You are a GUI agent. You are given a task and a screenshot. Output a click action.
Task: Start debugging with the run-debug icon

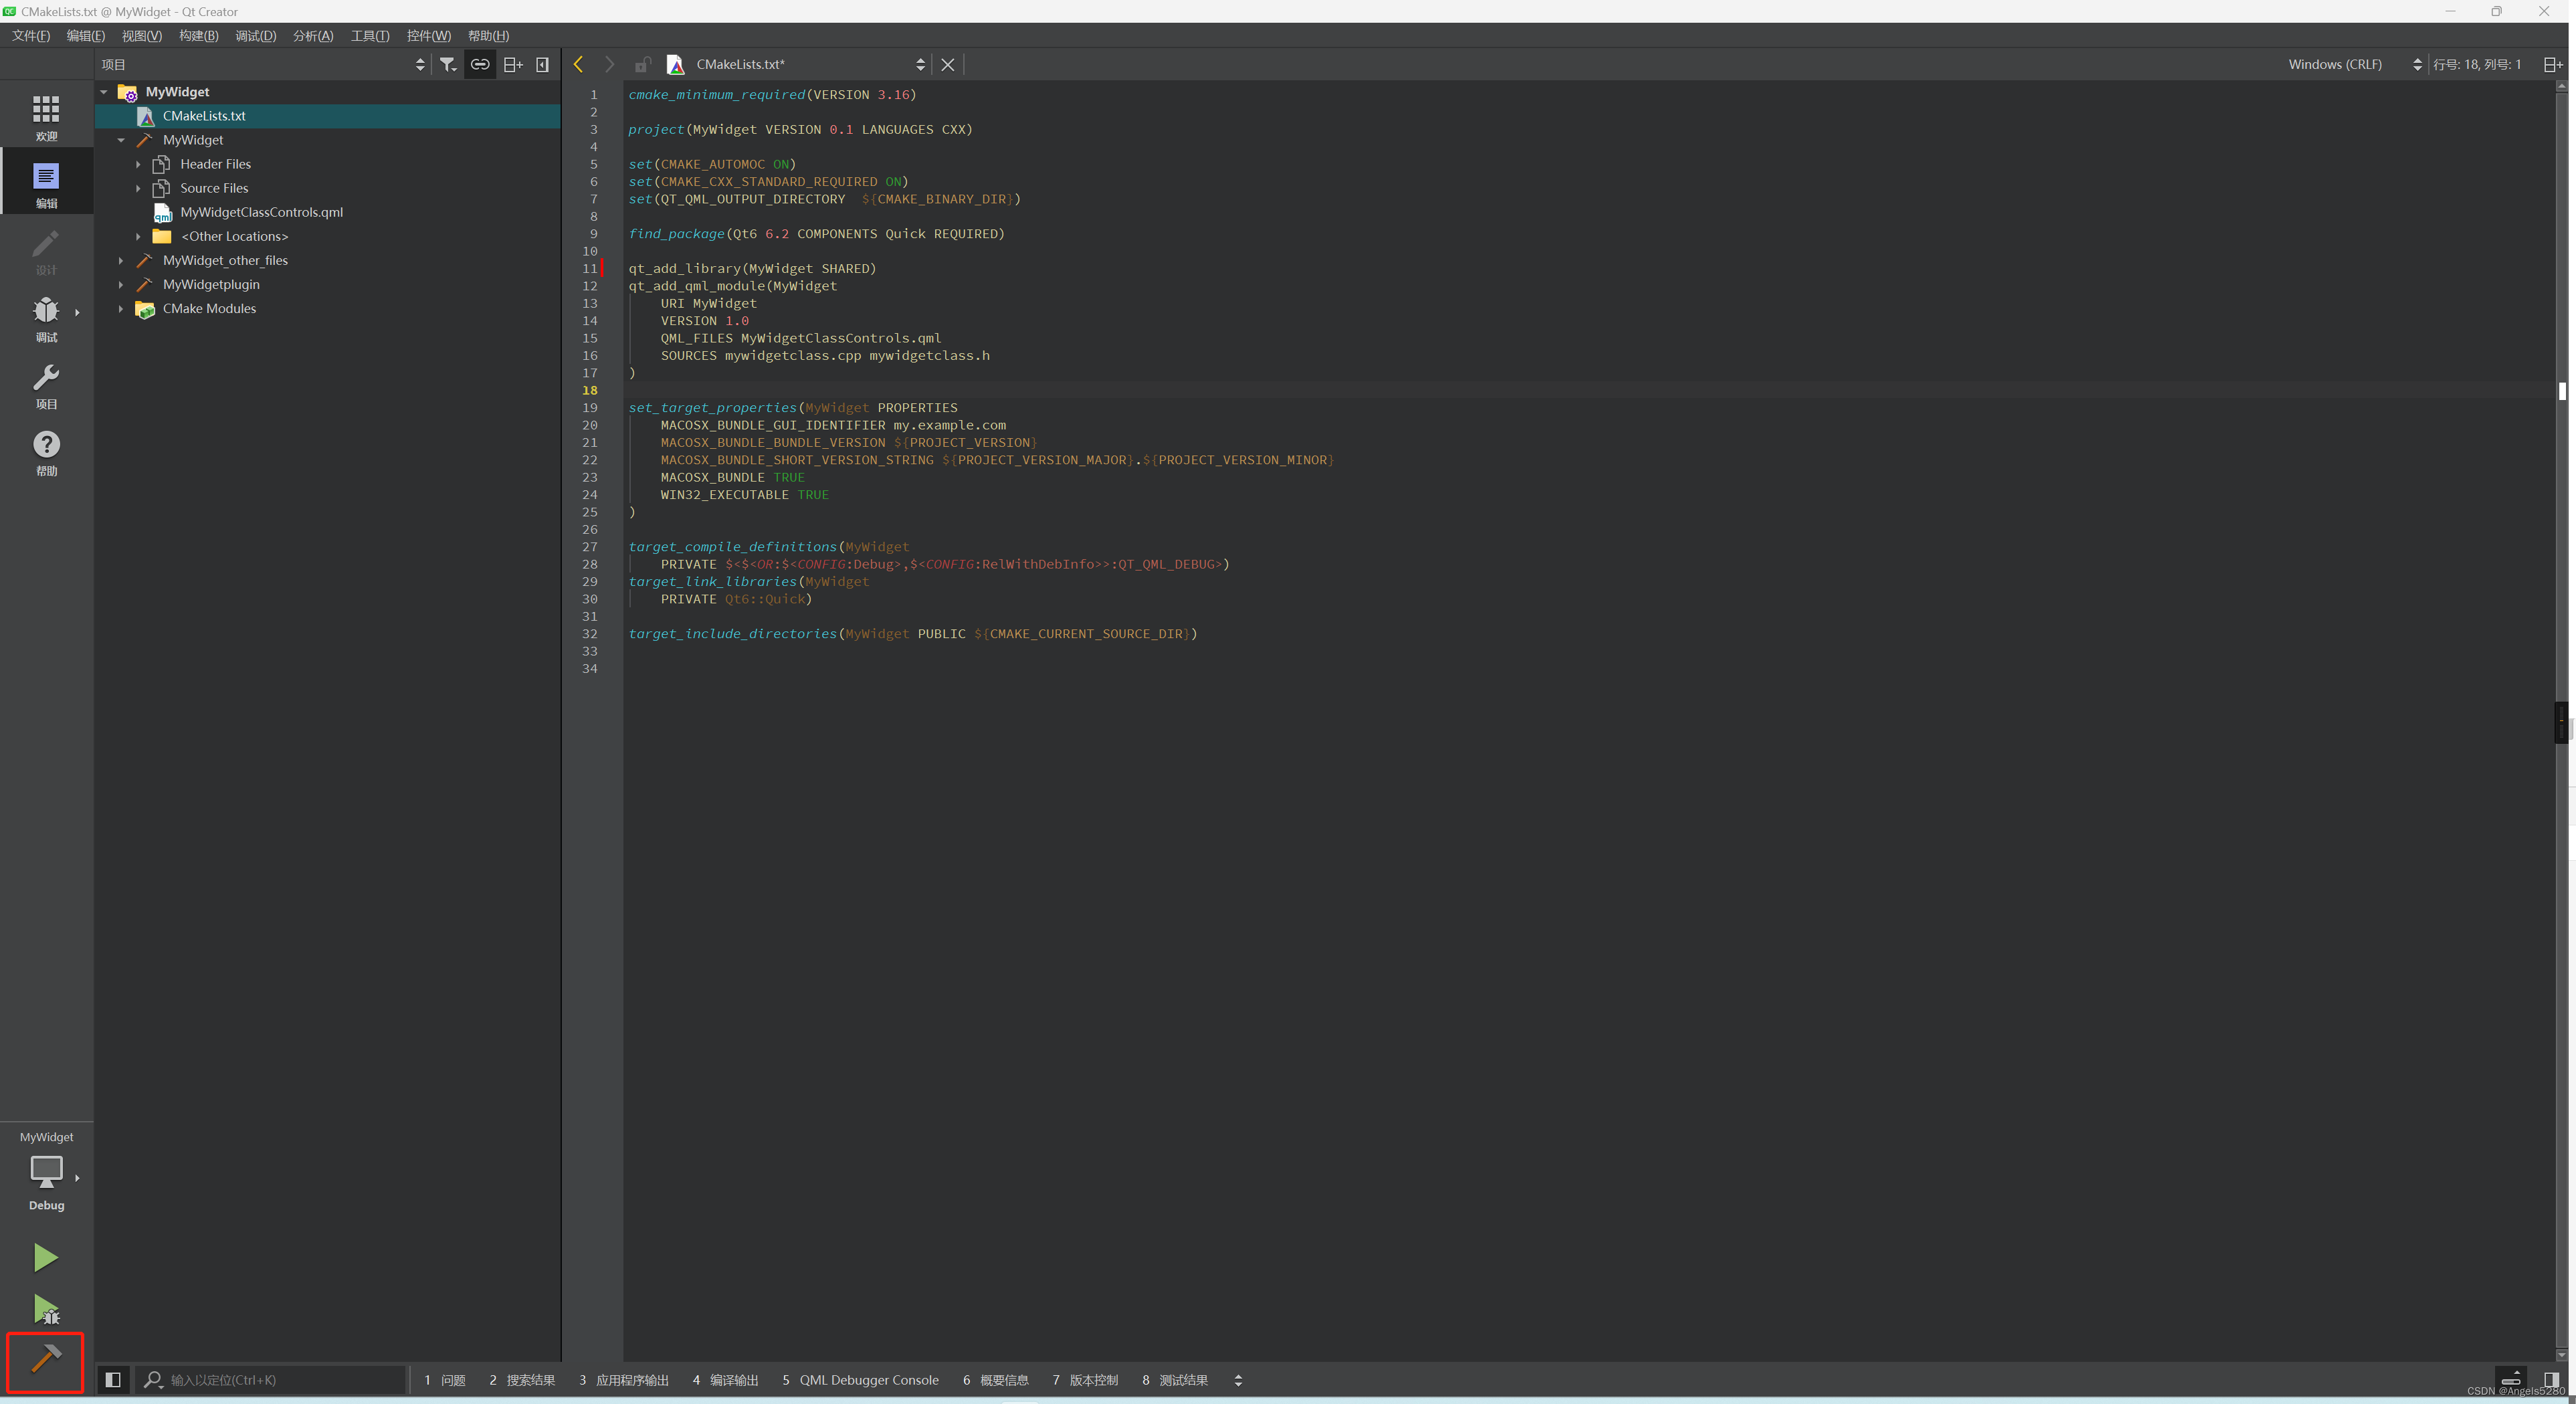point(45,1309)
